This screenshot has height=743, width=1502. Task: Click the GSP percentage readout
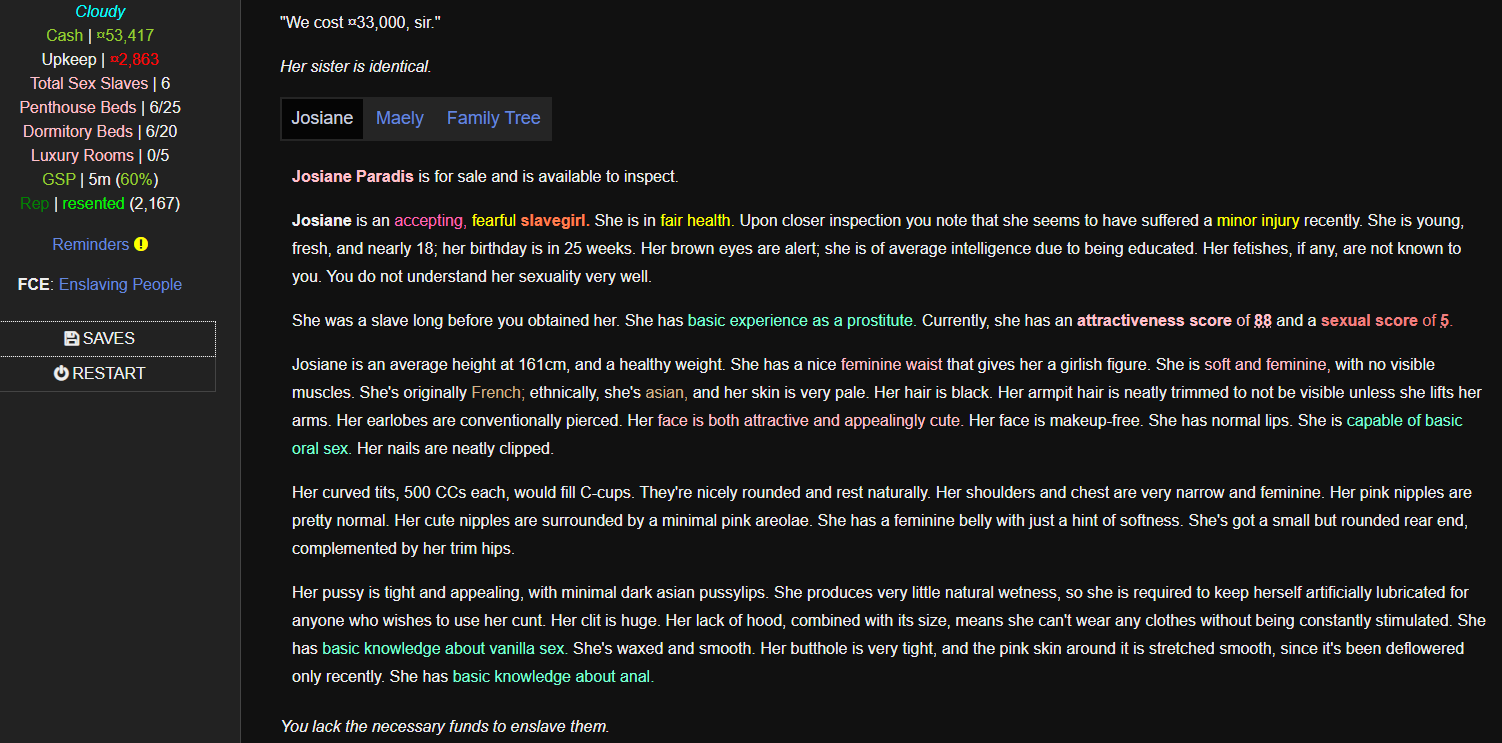(x=137, y=180)
